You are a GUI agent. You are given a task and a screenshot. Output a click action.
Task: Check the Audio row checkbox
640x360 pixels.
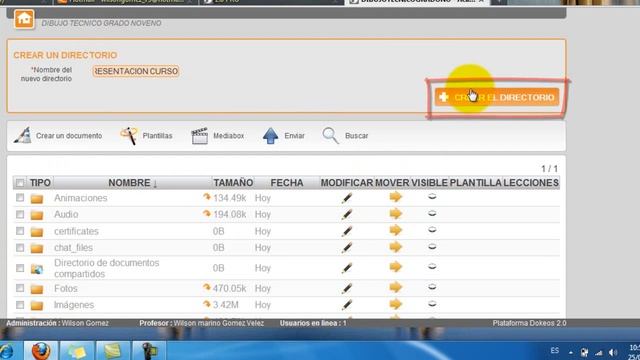(x=20, y=214)
